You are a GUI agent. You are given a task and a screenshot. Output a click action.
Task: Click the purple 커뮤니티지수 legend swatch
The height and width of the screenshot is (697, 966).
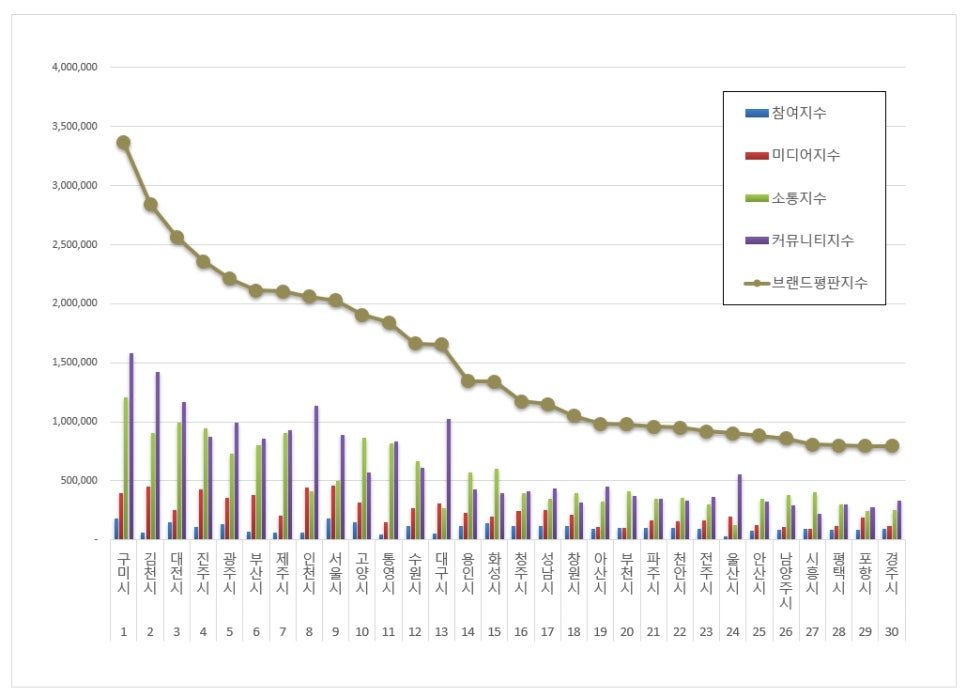(x=756, y=240)
